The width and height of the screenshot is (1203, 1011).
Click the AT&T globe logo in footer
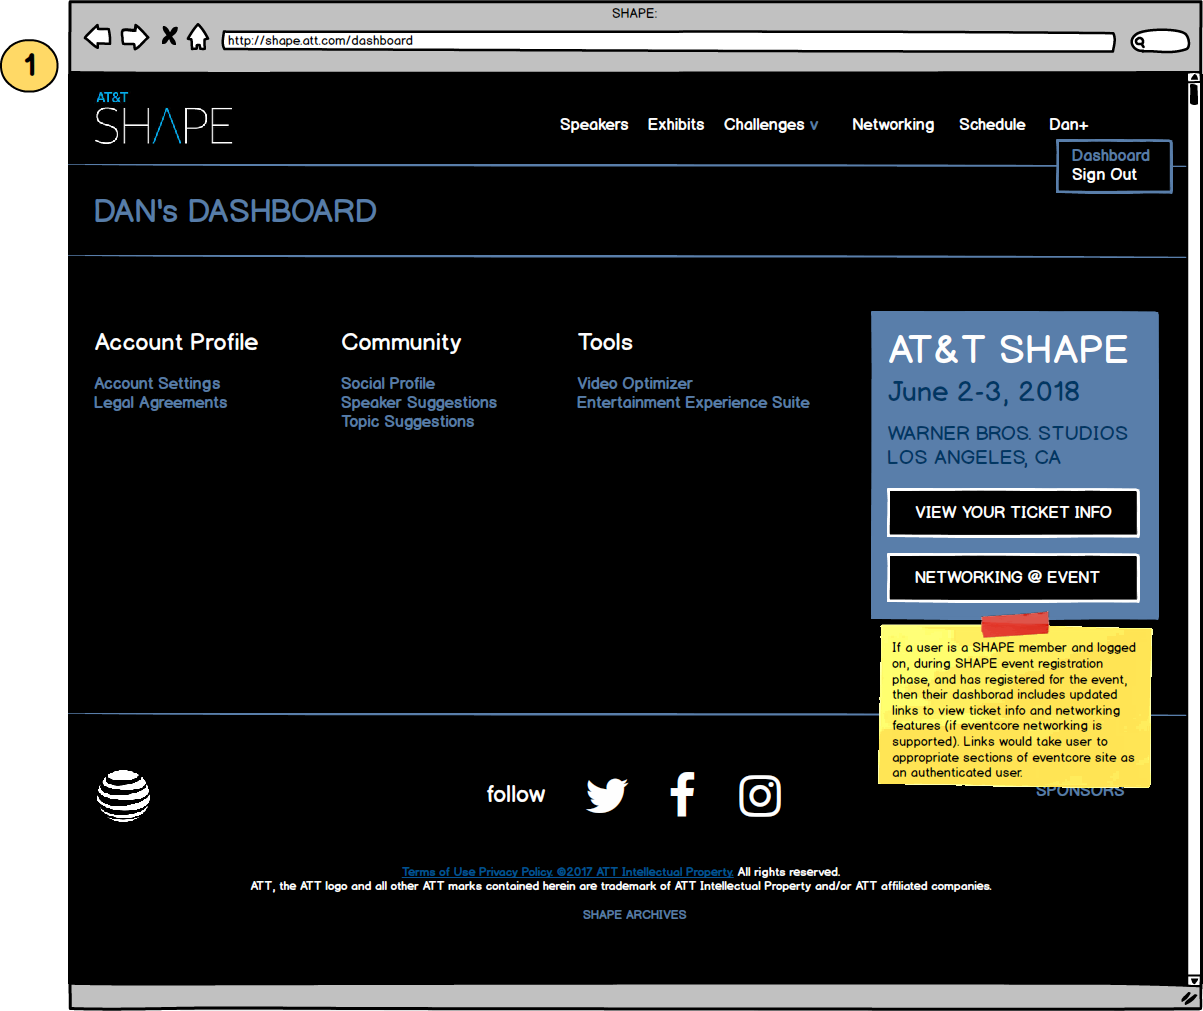(x=123, y=796)
